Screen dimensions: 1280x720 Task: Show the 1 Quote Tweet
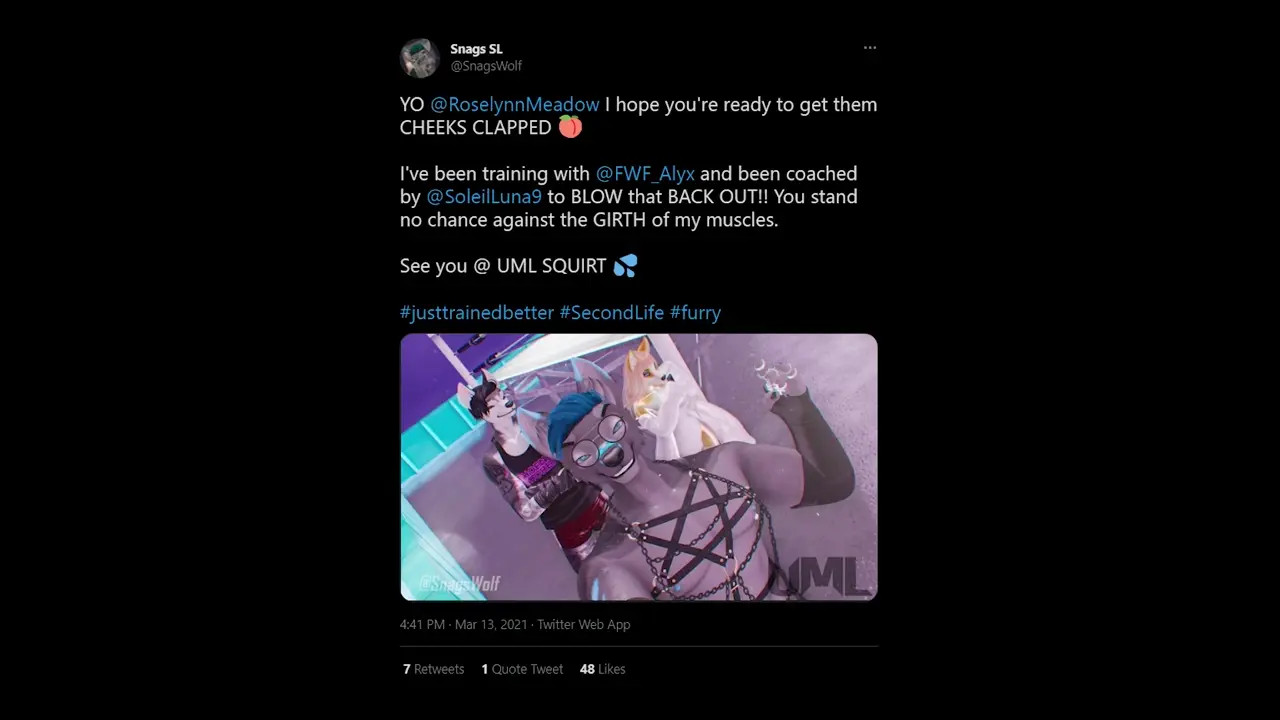point(522,669)
